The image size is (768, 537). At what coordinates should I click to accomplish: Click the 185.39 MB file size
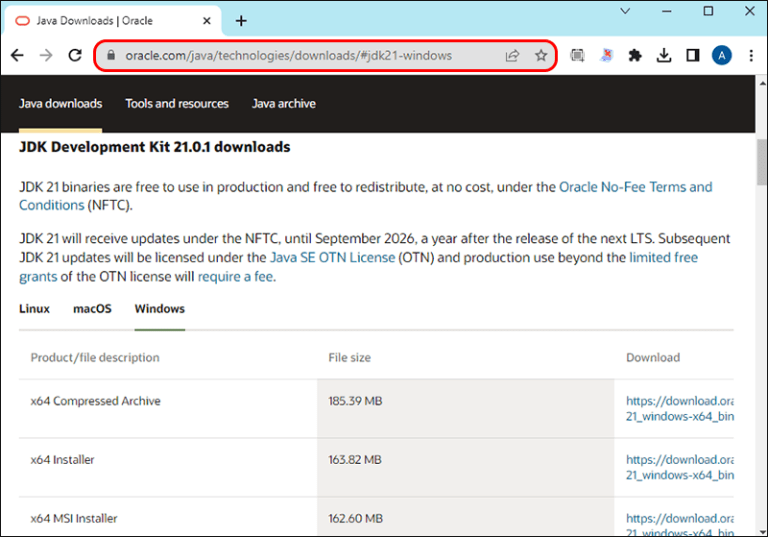tap(355, 401)
